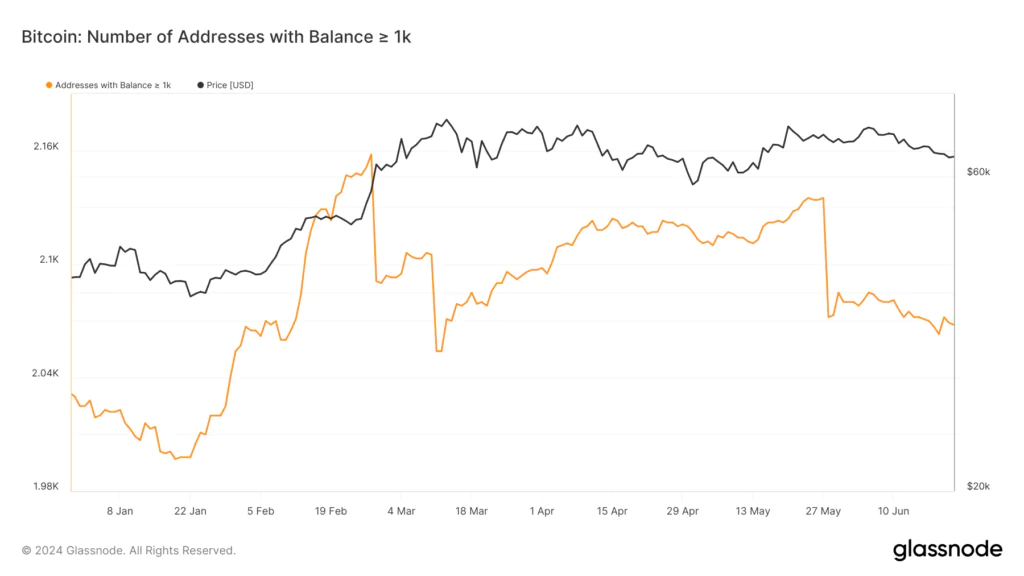Screen dimensions: 1024x576
Task: Toggle the Addresses with Balance ≥ 1k series label
Action: click(113, 85)
